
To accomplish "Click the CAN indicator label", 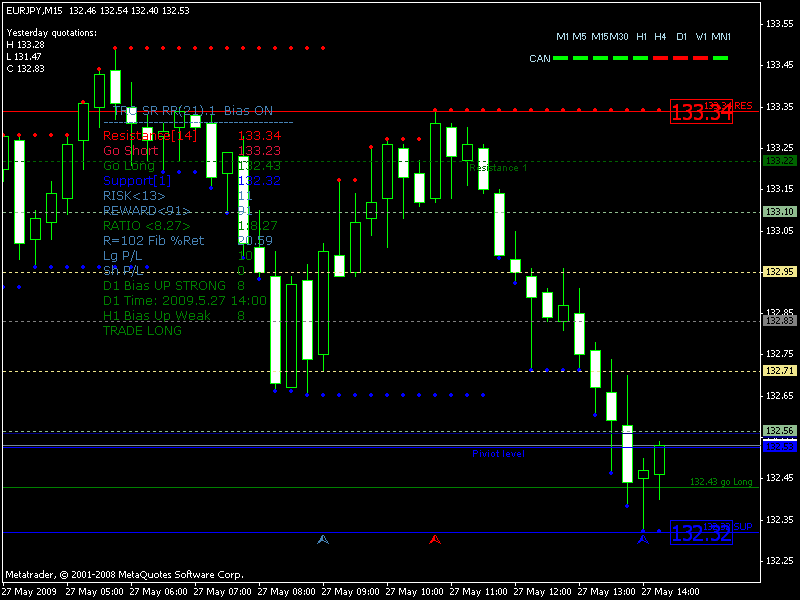I will pos(540,59).
